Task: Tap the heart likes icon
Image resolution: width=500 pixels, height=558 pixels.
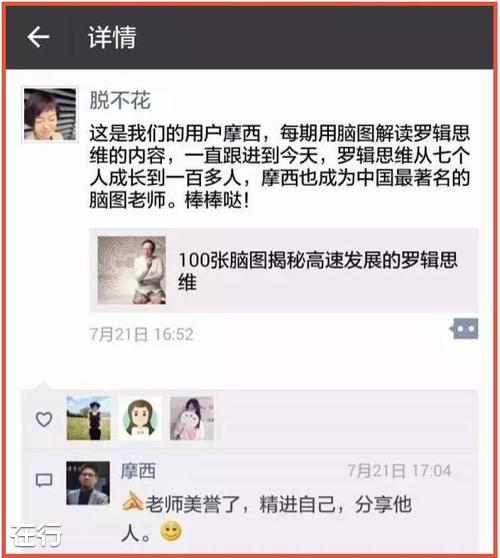Action: click(44, 419)
